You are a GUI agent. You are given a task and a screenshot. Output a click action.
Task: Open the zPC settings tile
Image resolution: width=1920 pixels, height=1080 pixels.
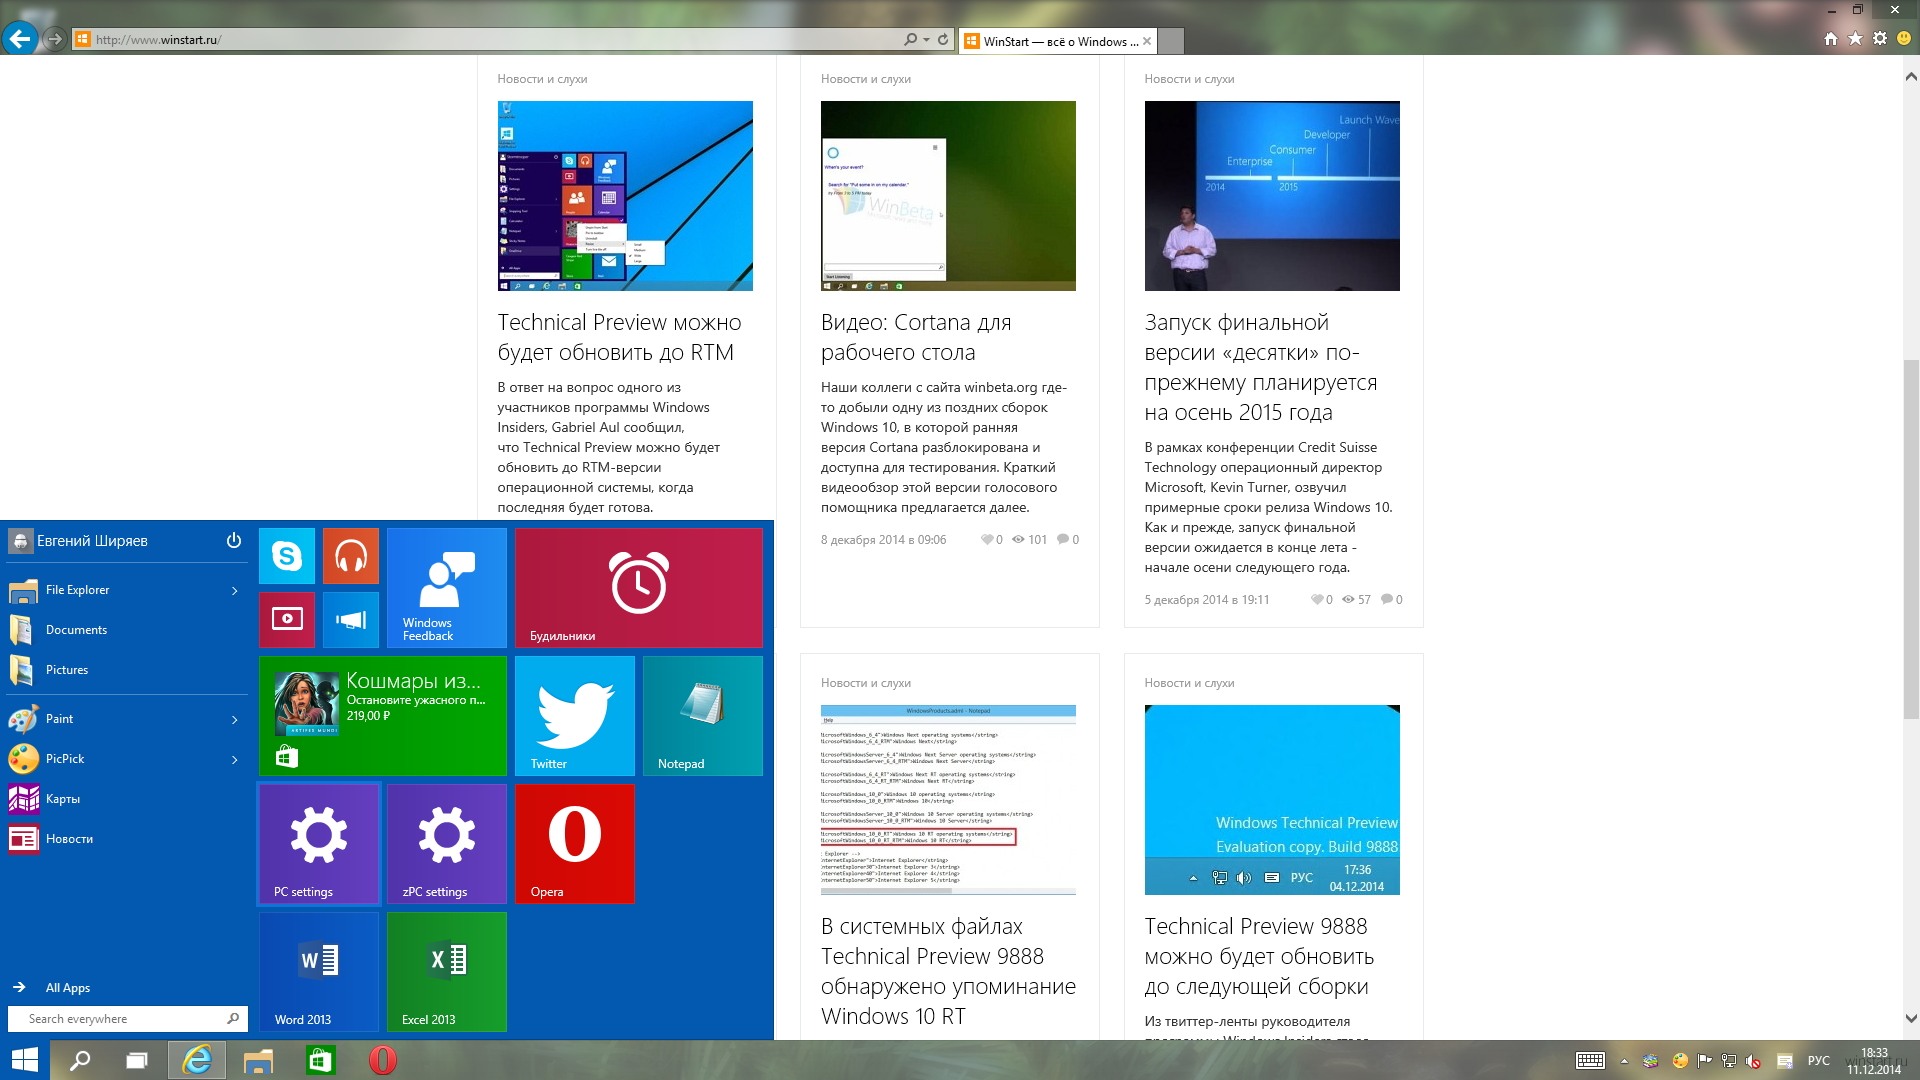click(447, 844)
